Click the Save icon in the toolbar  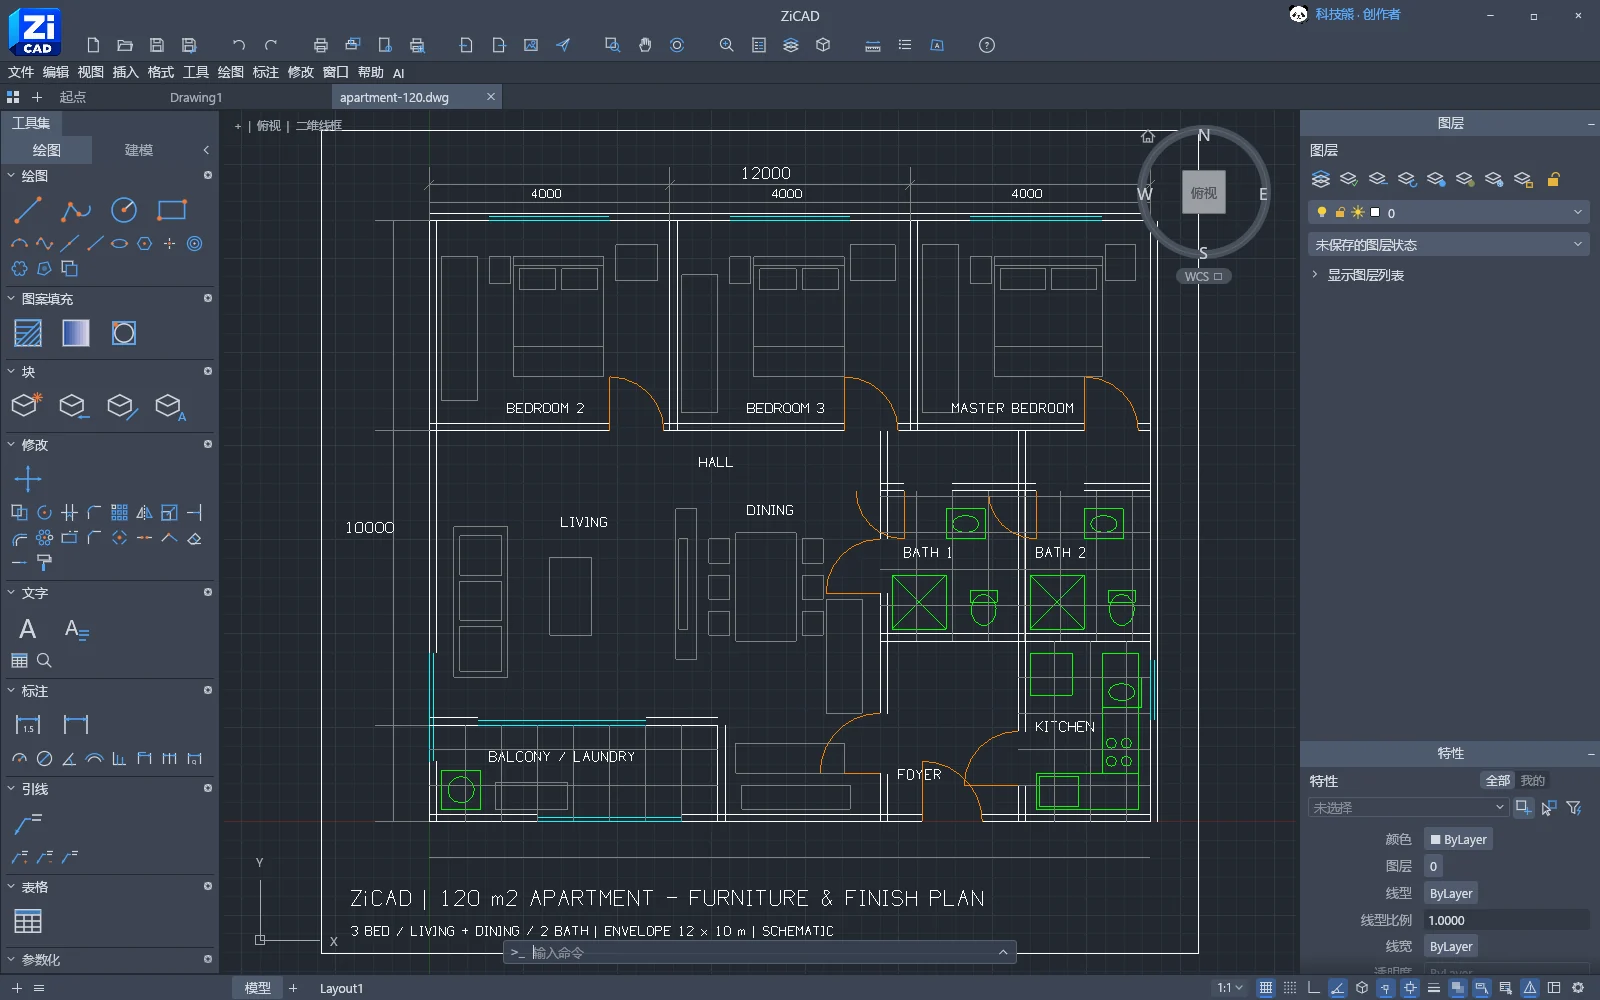[x=157, y=45]
